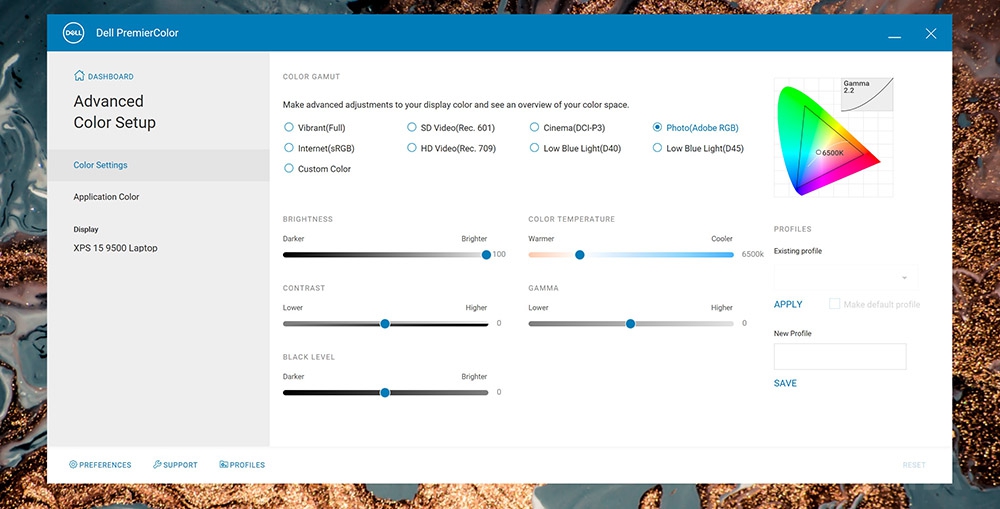Image resolution: width=1000 pixels, height=509 pixels.
Task: Open the Application Color section
Action: [x=106, y=197]
